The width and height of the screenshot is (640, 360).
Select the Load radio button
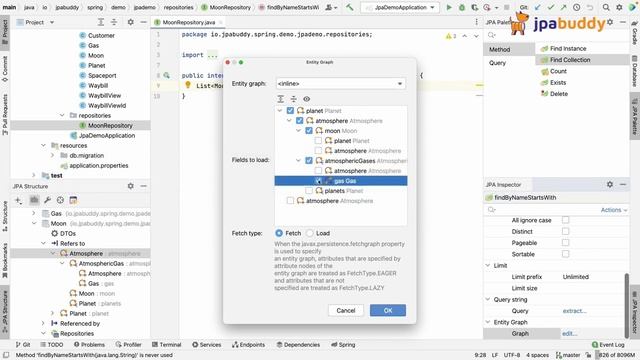(310, 233)
